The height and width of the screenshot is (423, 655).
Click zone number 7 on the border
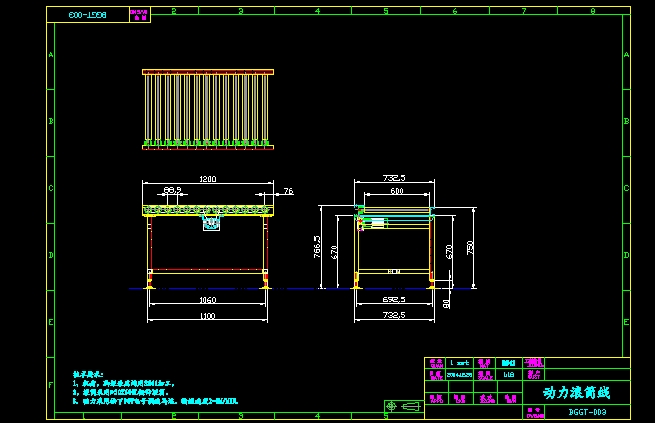524,11
